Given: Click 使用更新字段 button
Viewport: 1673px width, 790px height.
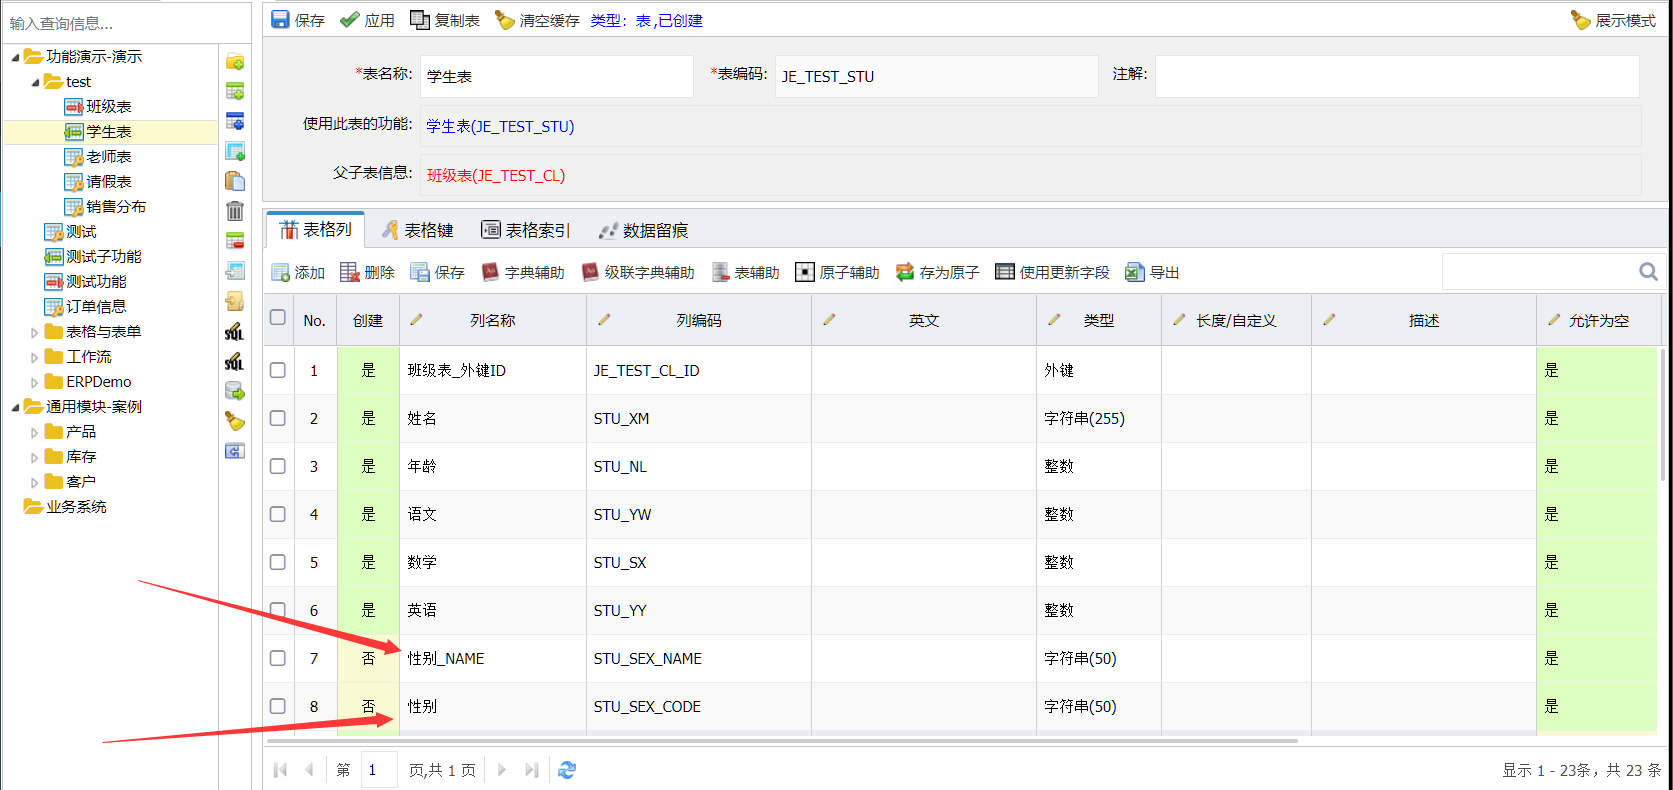Looking at the screenshot, I should (1052, 273).
